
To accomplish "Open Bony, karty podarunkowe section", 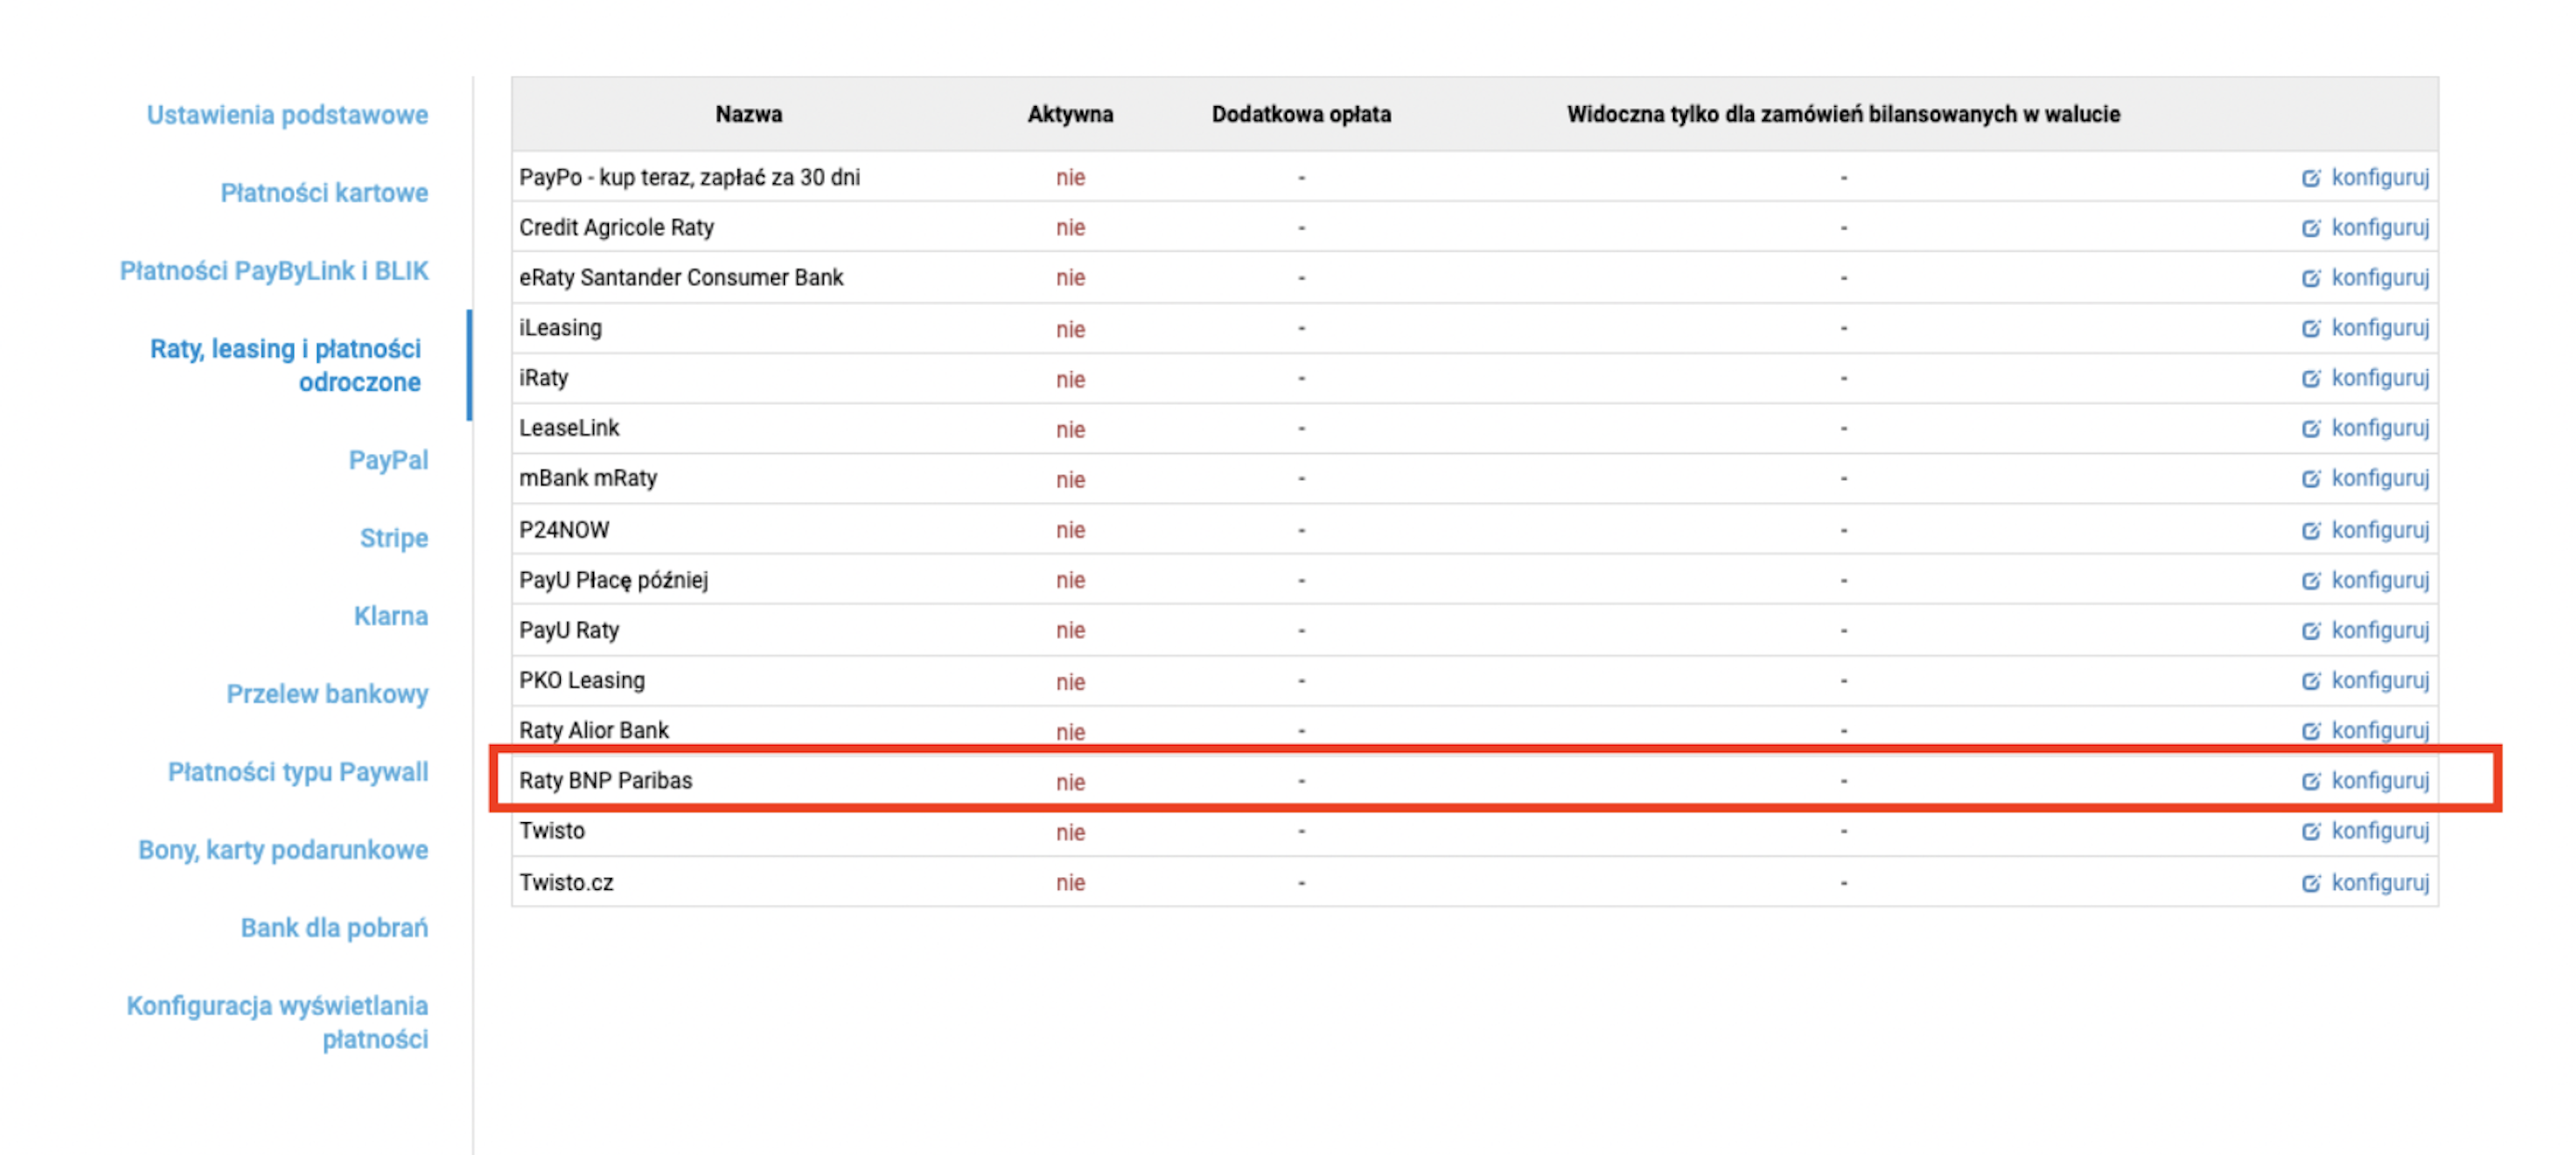I will [283, 850].
